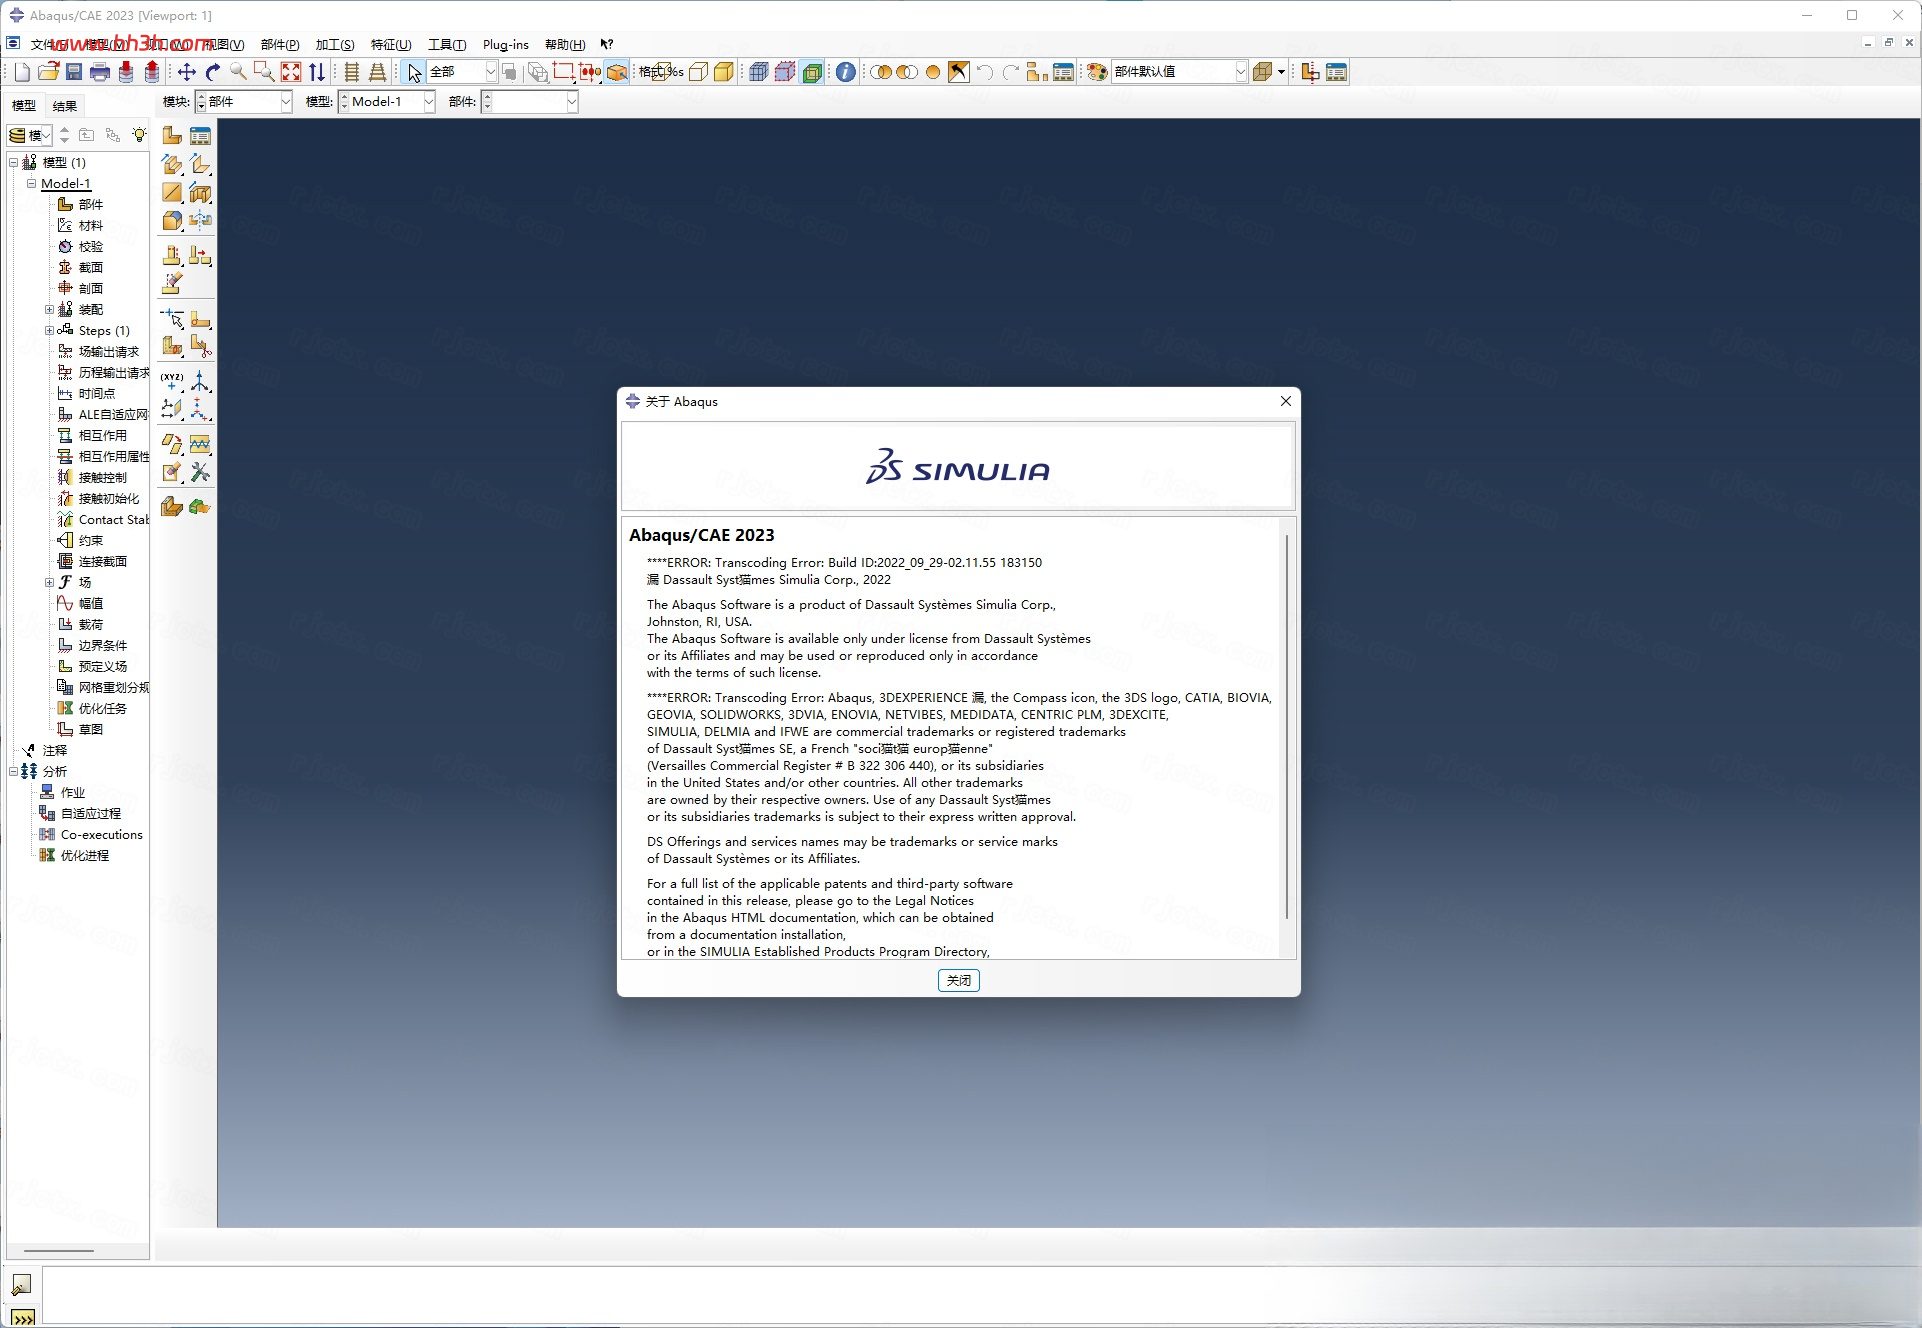
Task: Open the Part Manager
Action: point(200,136)
